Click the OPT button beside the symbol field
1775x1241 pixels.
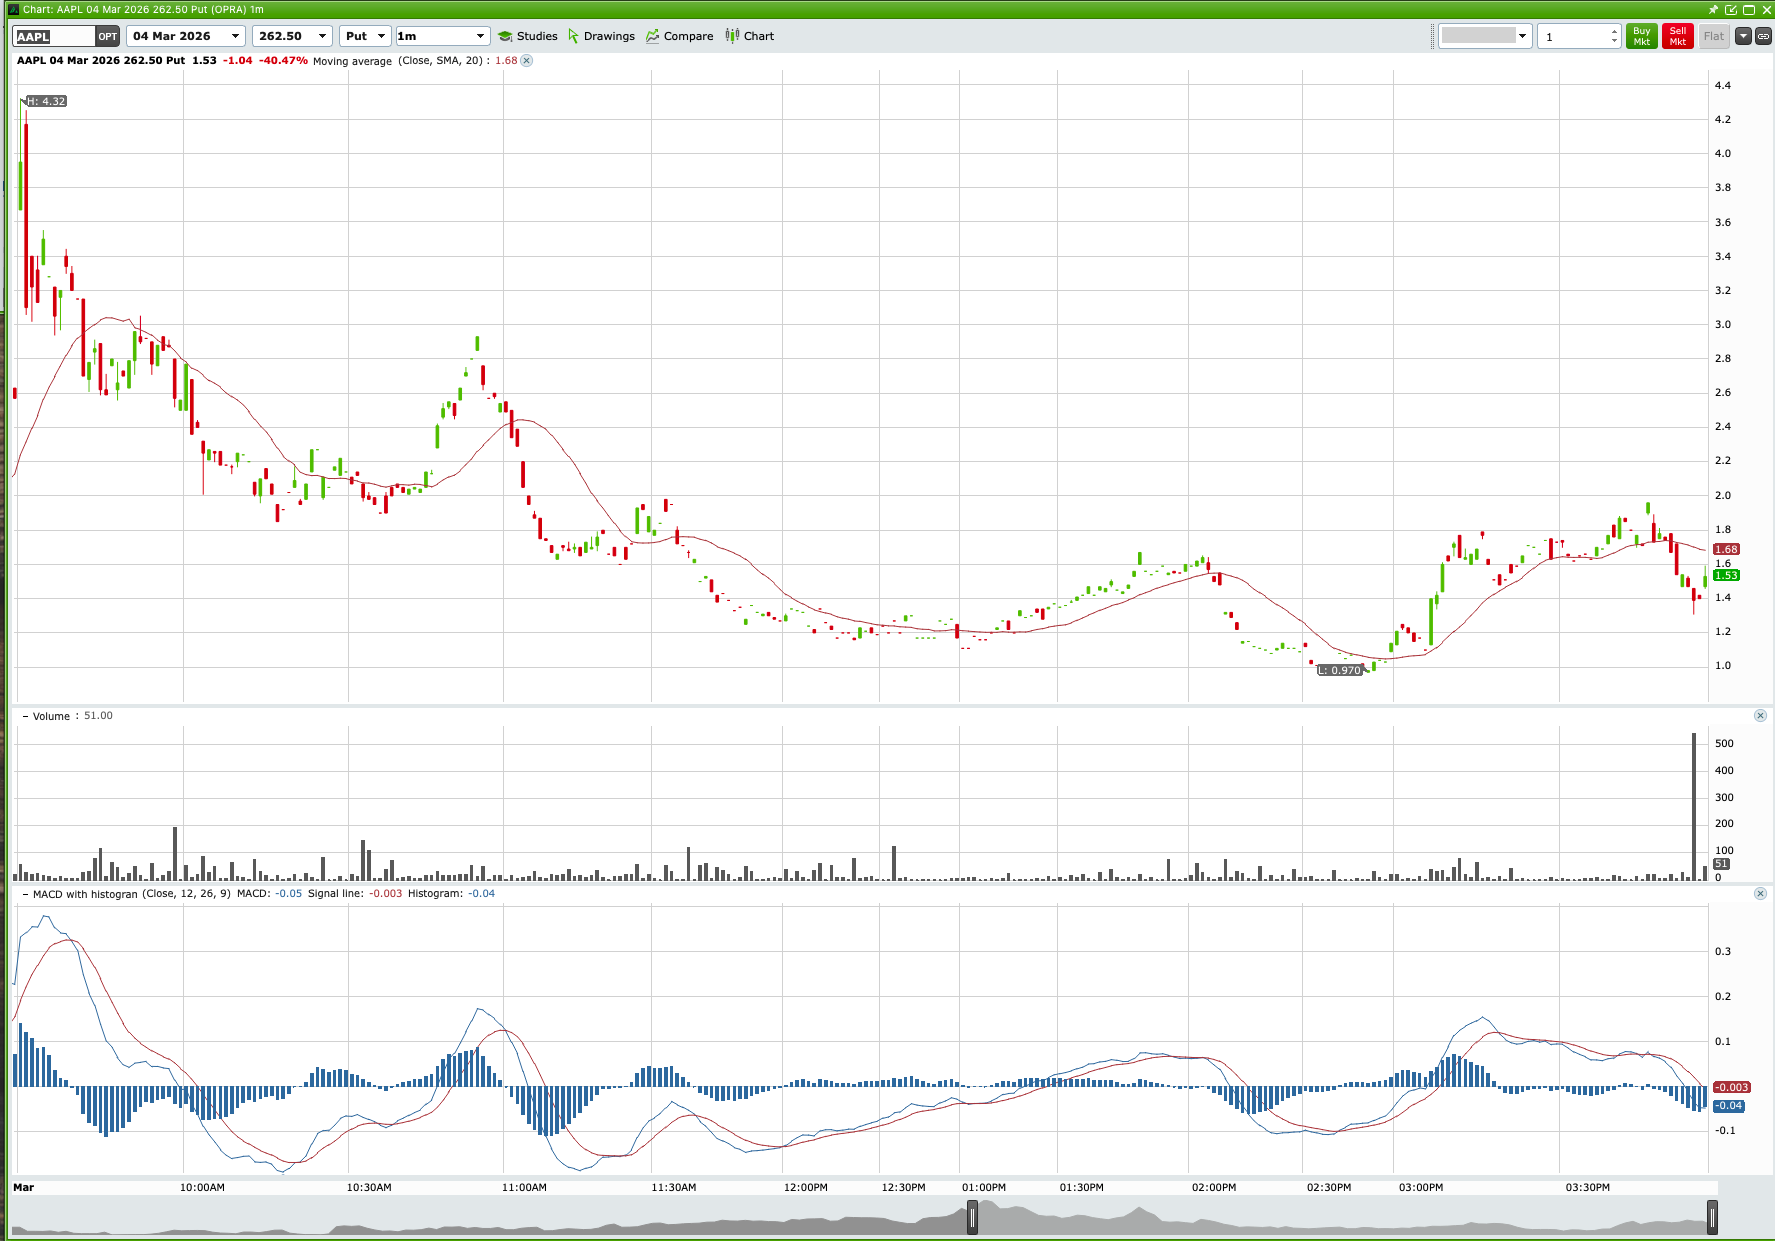(x=107, y=35)
